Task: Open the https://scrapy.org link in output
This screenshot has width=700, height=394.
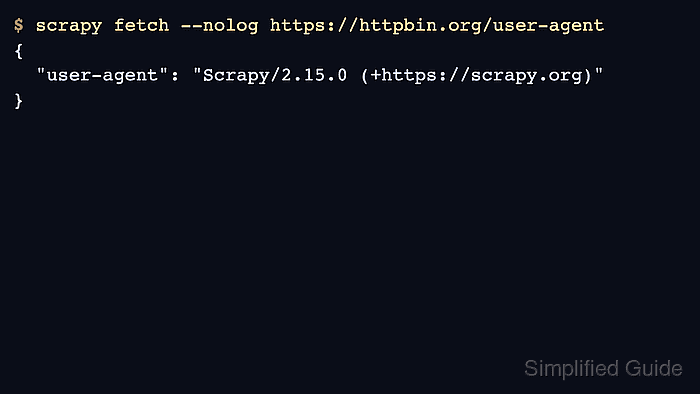Action: coord(482,75)
